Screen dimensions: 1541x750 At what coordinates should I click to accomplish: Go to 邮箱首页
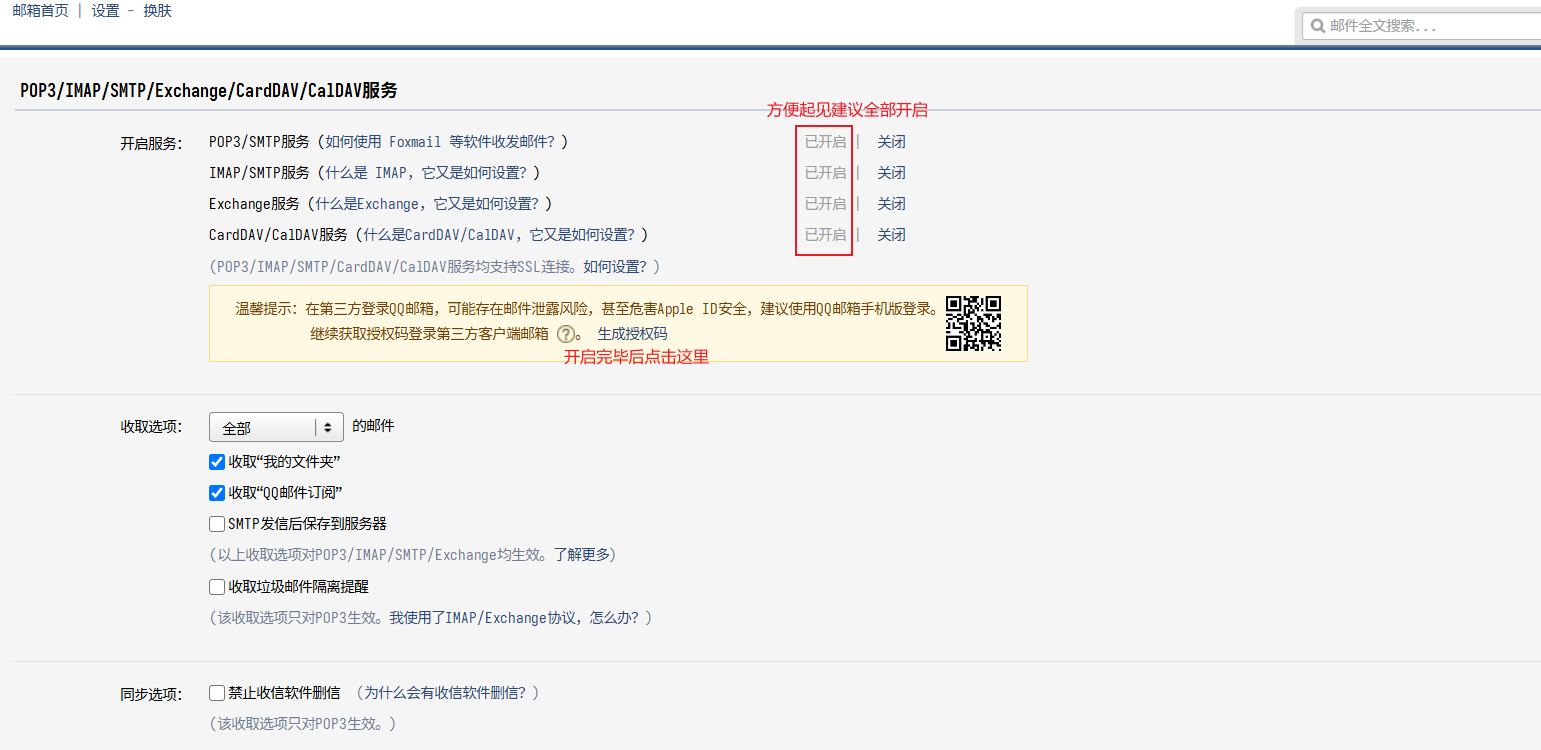(x=39, y=10)
